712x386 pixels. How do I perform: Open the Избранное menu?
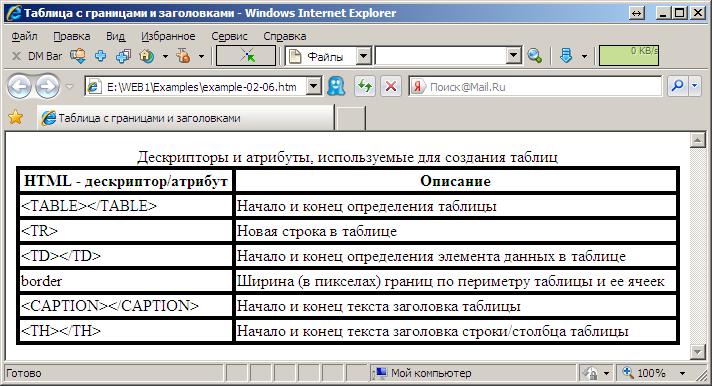click(168, 36)
